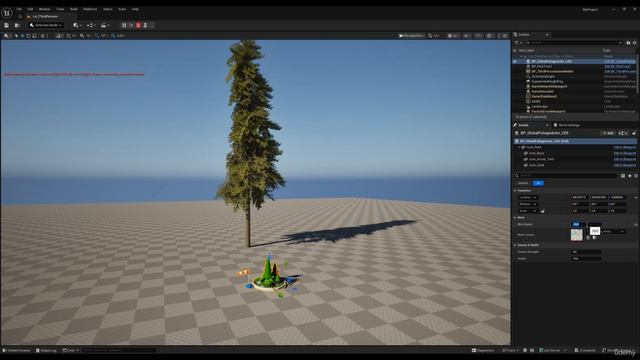Open the File menu
The width and height of the screenshot is (640, 360).
tap(19, 9)
